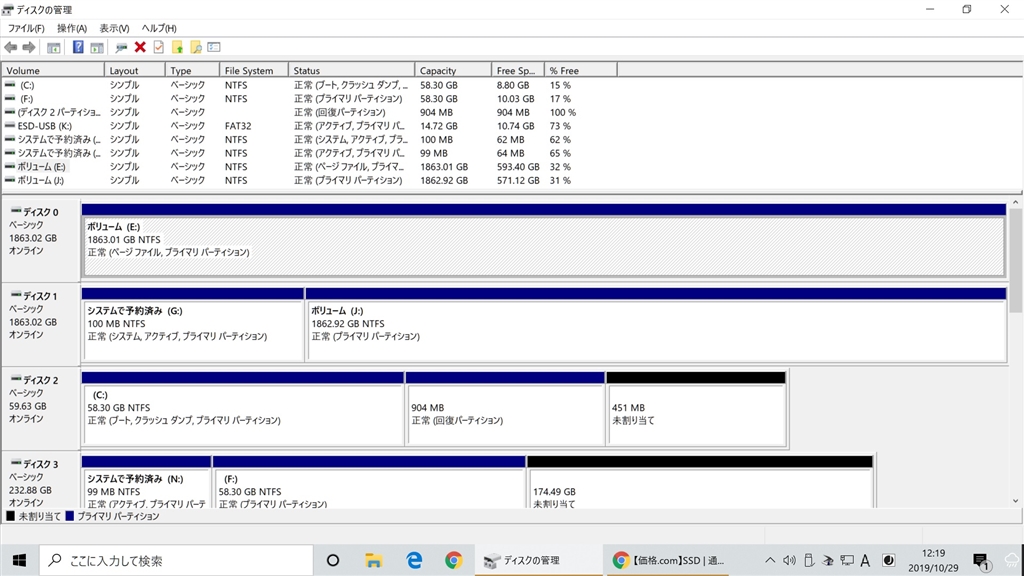Toggle the IME input mode A icon

coord(865,560)
